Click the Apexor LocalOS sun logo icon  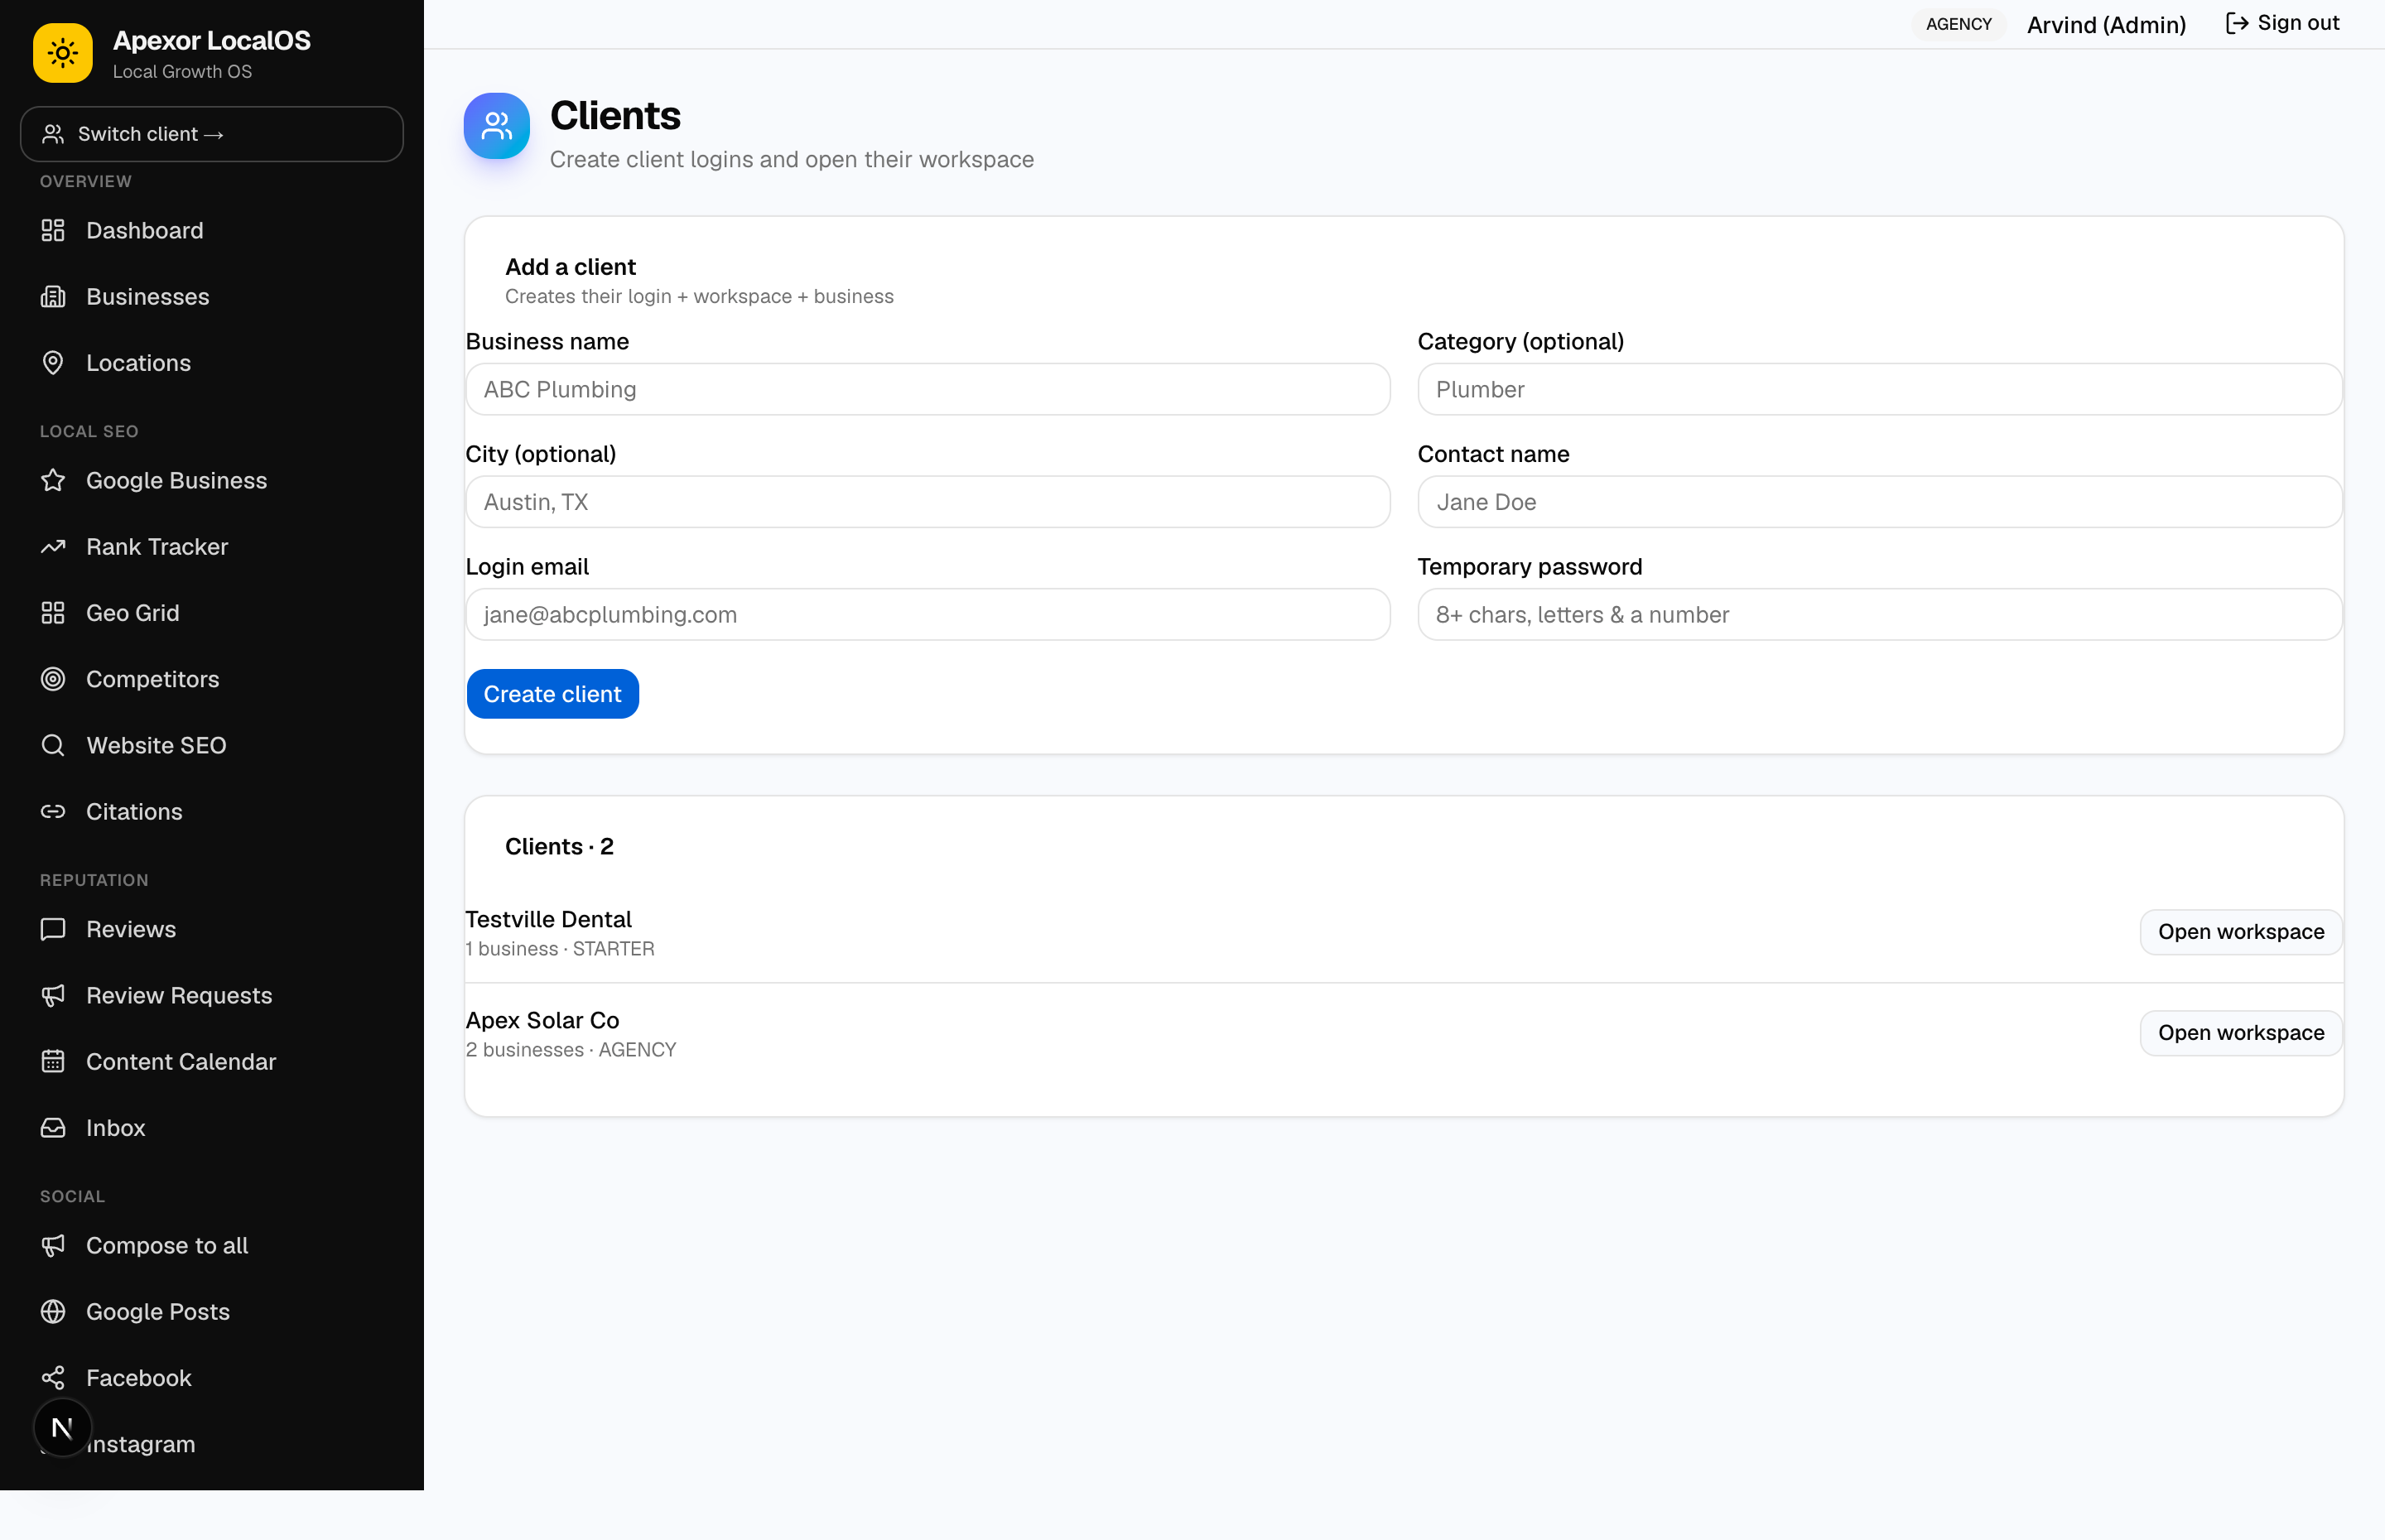click(x=62, y=53)
